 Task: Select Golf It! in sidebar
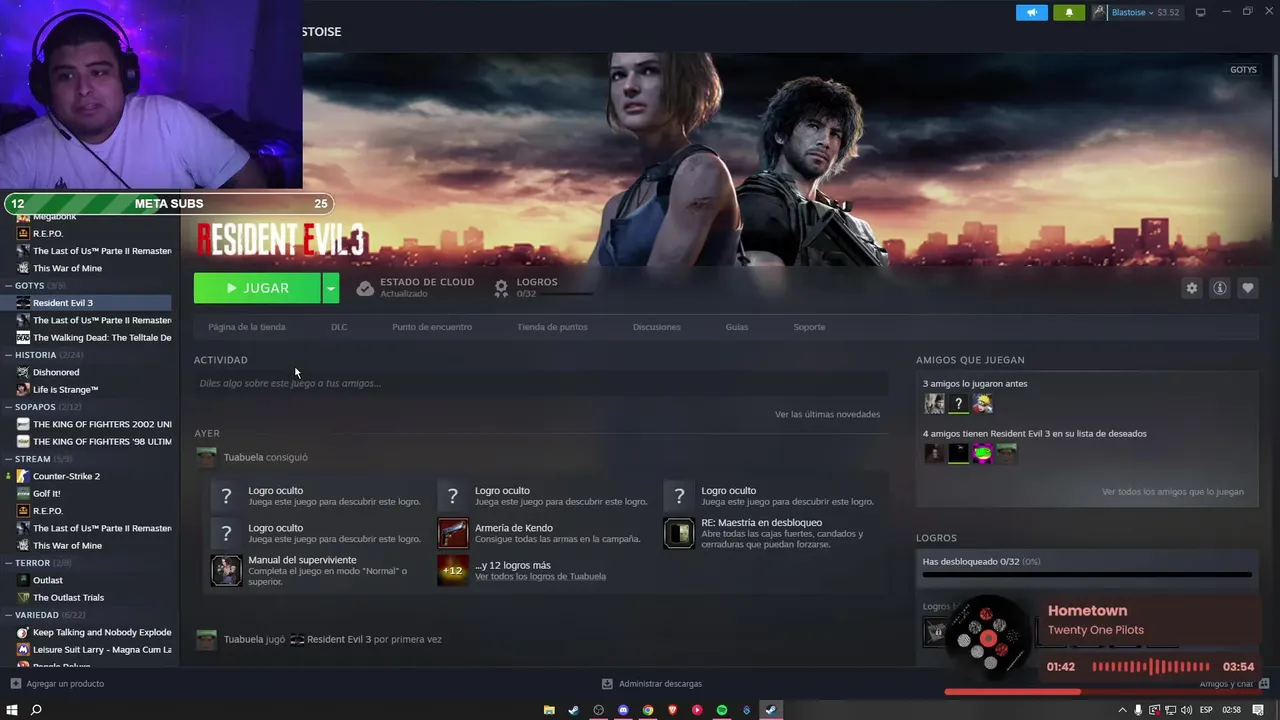86,493
